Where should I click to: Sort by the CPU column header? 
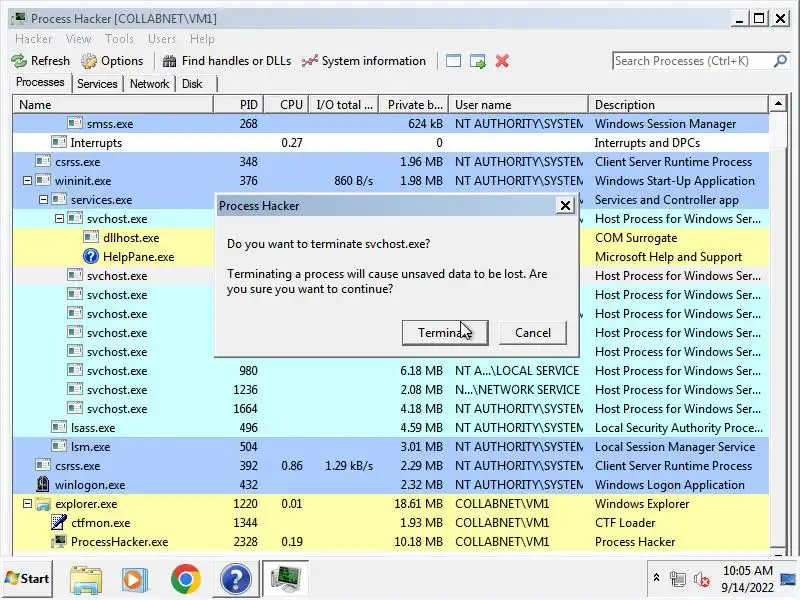click(286, 105)
